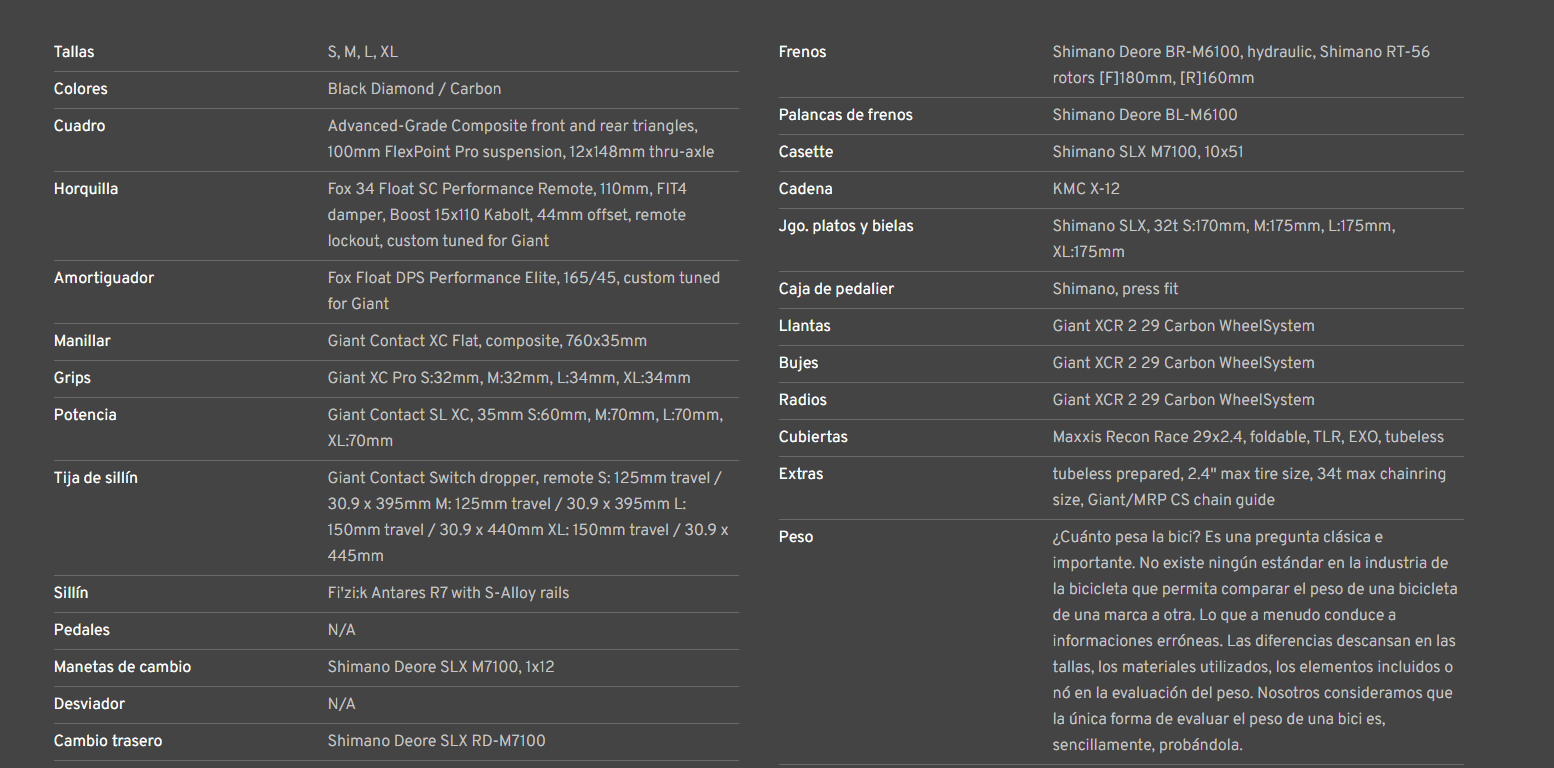Click the Jgo. platos y bielas label
Screen dimensions: 1554x768
click(846, 226)
